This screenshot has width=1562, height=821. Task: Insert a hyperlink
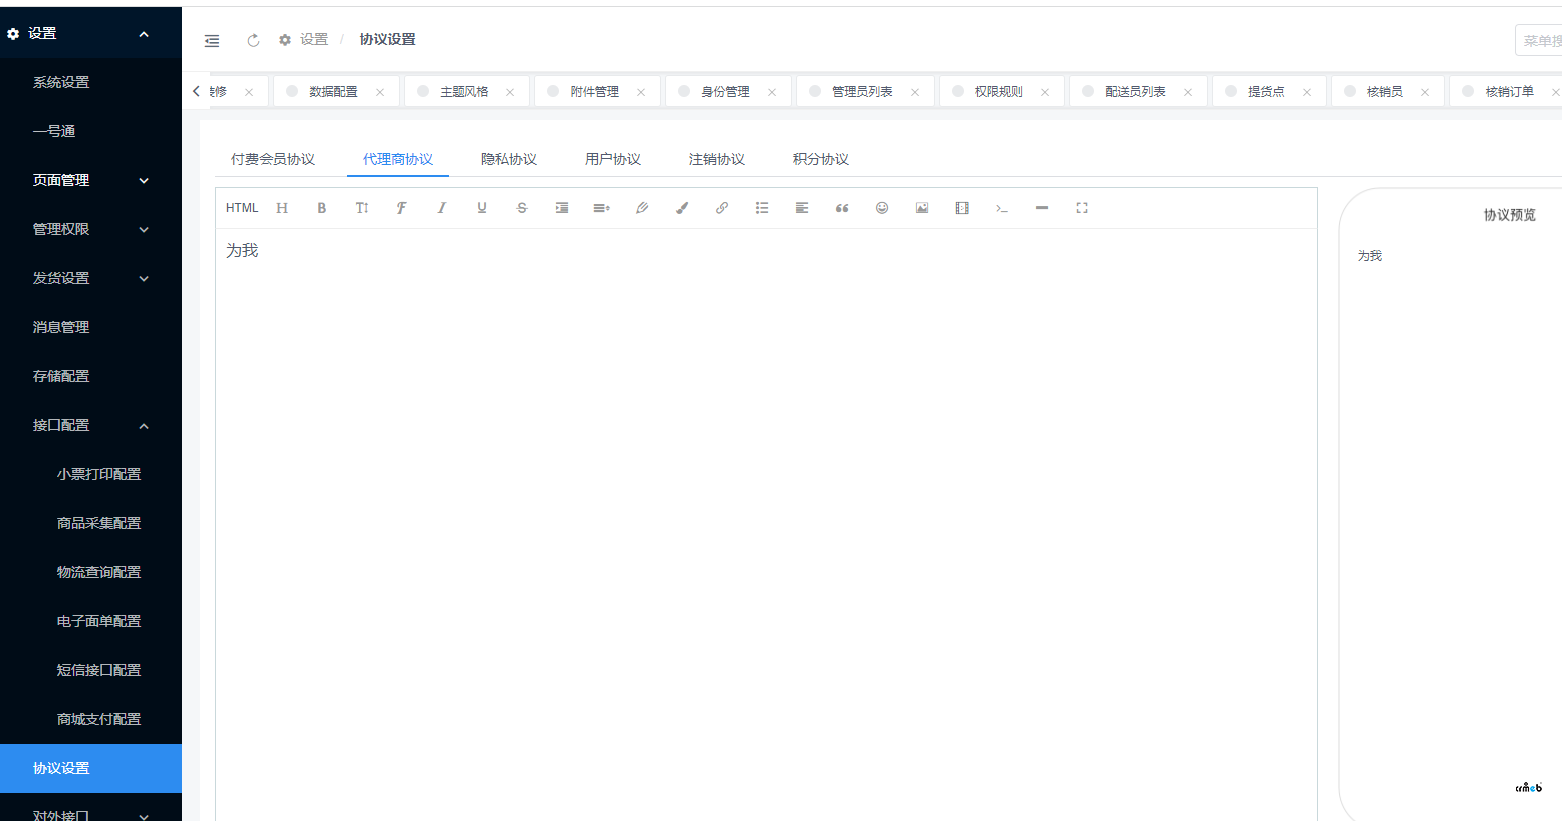(721, 207)
